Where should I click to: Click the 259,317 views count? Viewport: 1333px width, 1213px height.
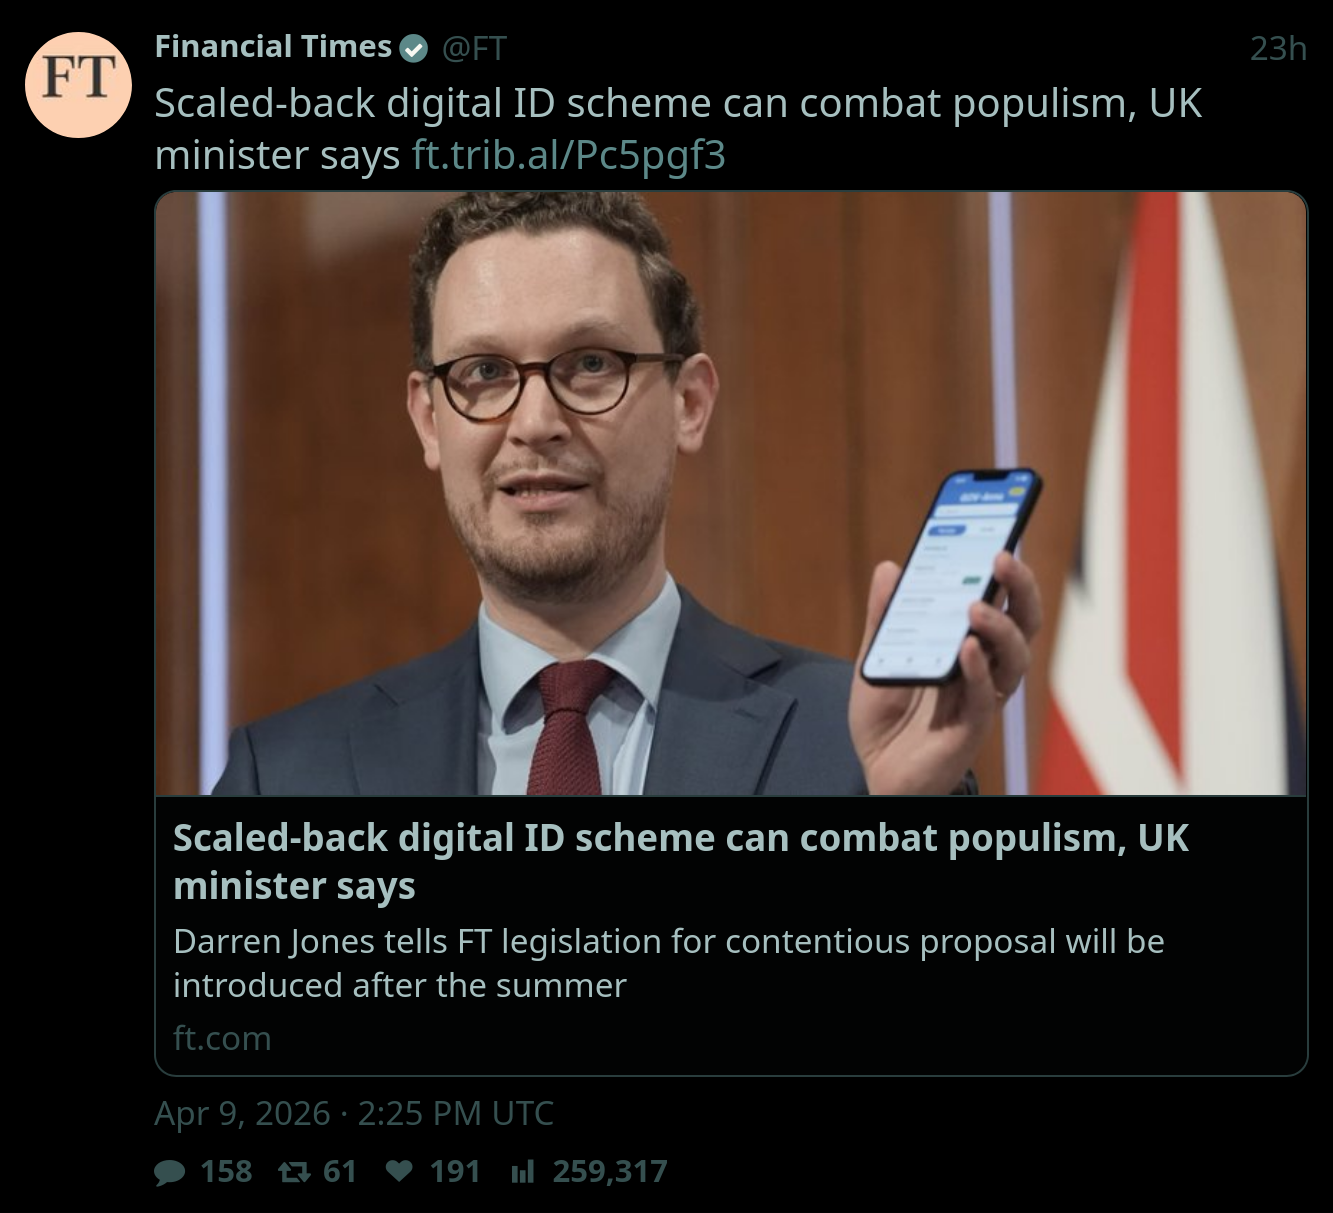click(x=610, y=1171)
